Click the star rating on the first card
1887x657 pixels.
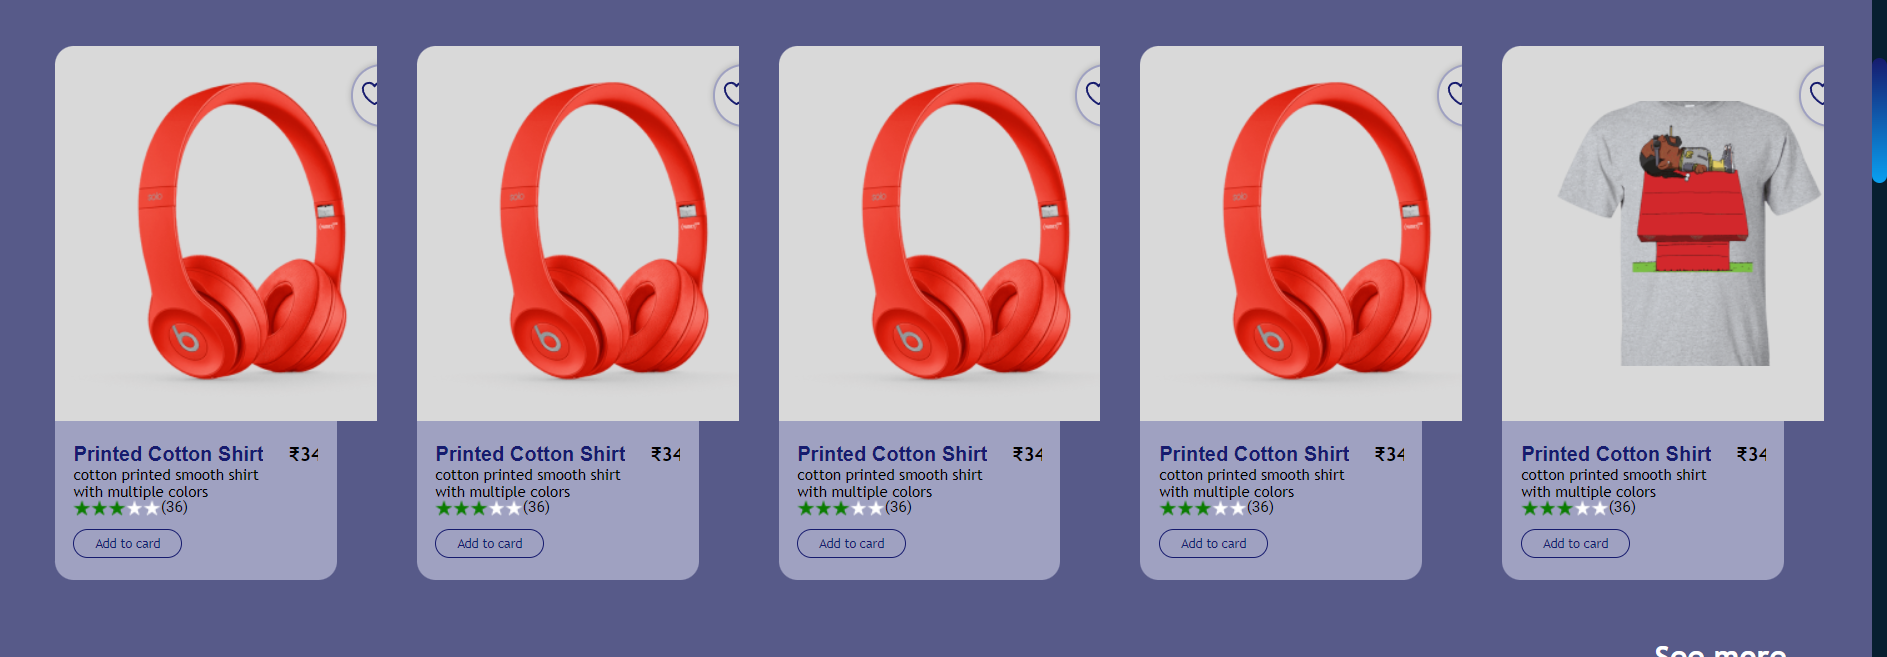tap(113, 508)
